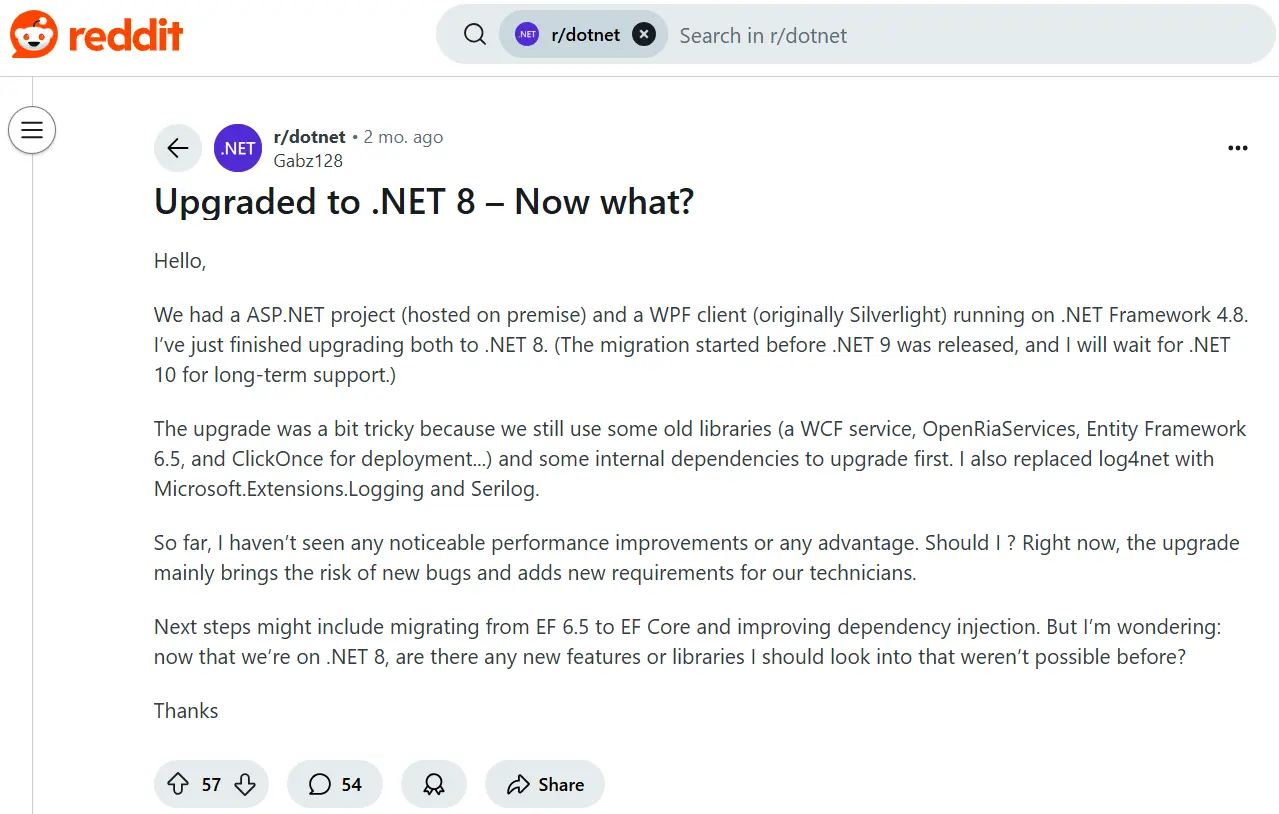Click the award ribbon icon
Image resolution: width=1279 pixels, height=814 pixels.
click(433, 784)
